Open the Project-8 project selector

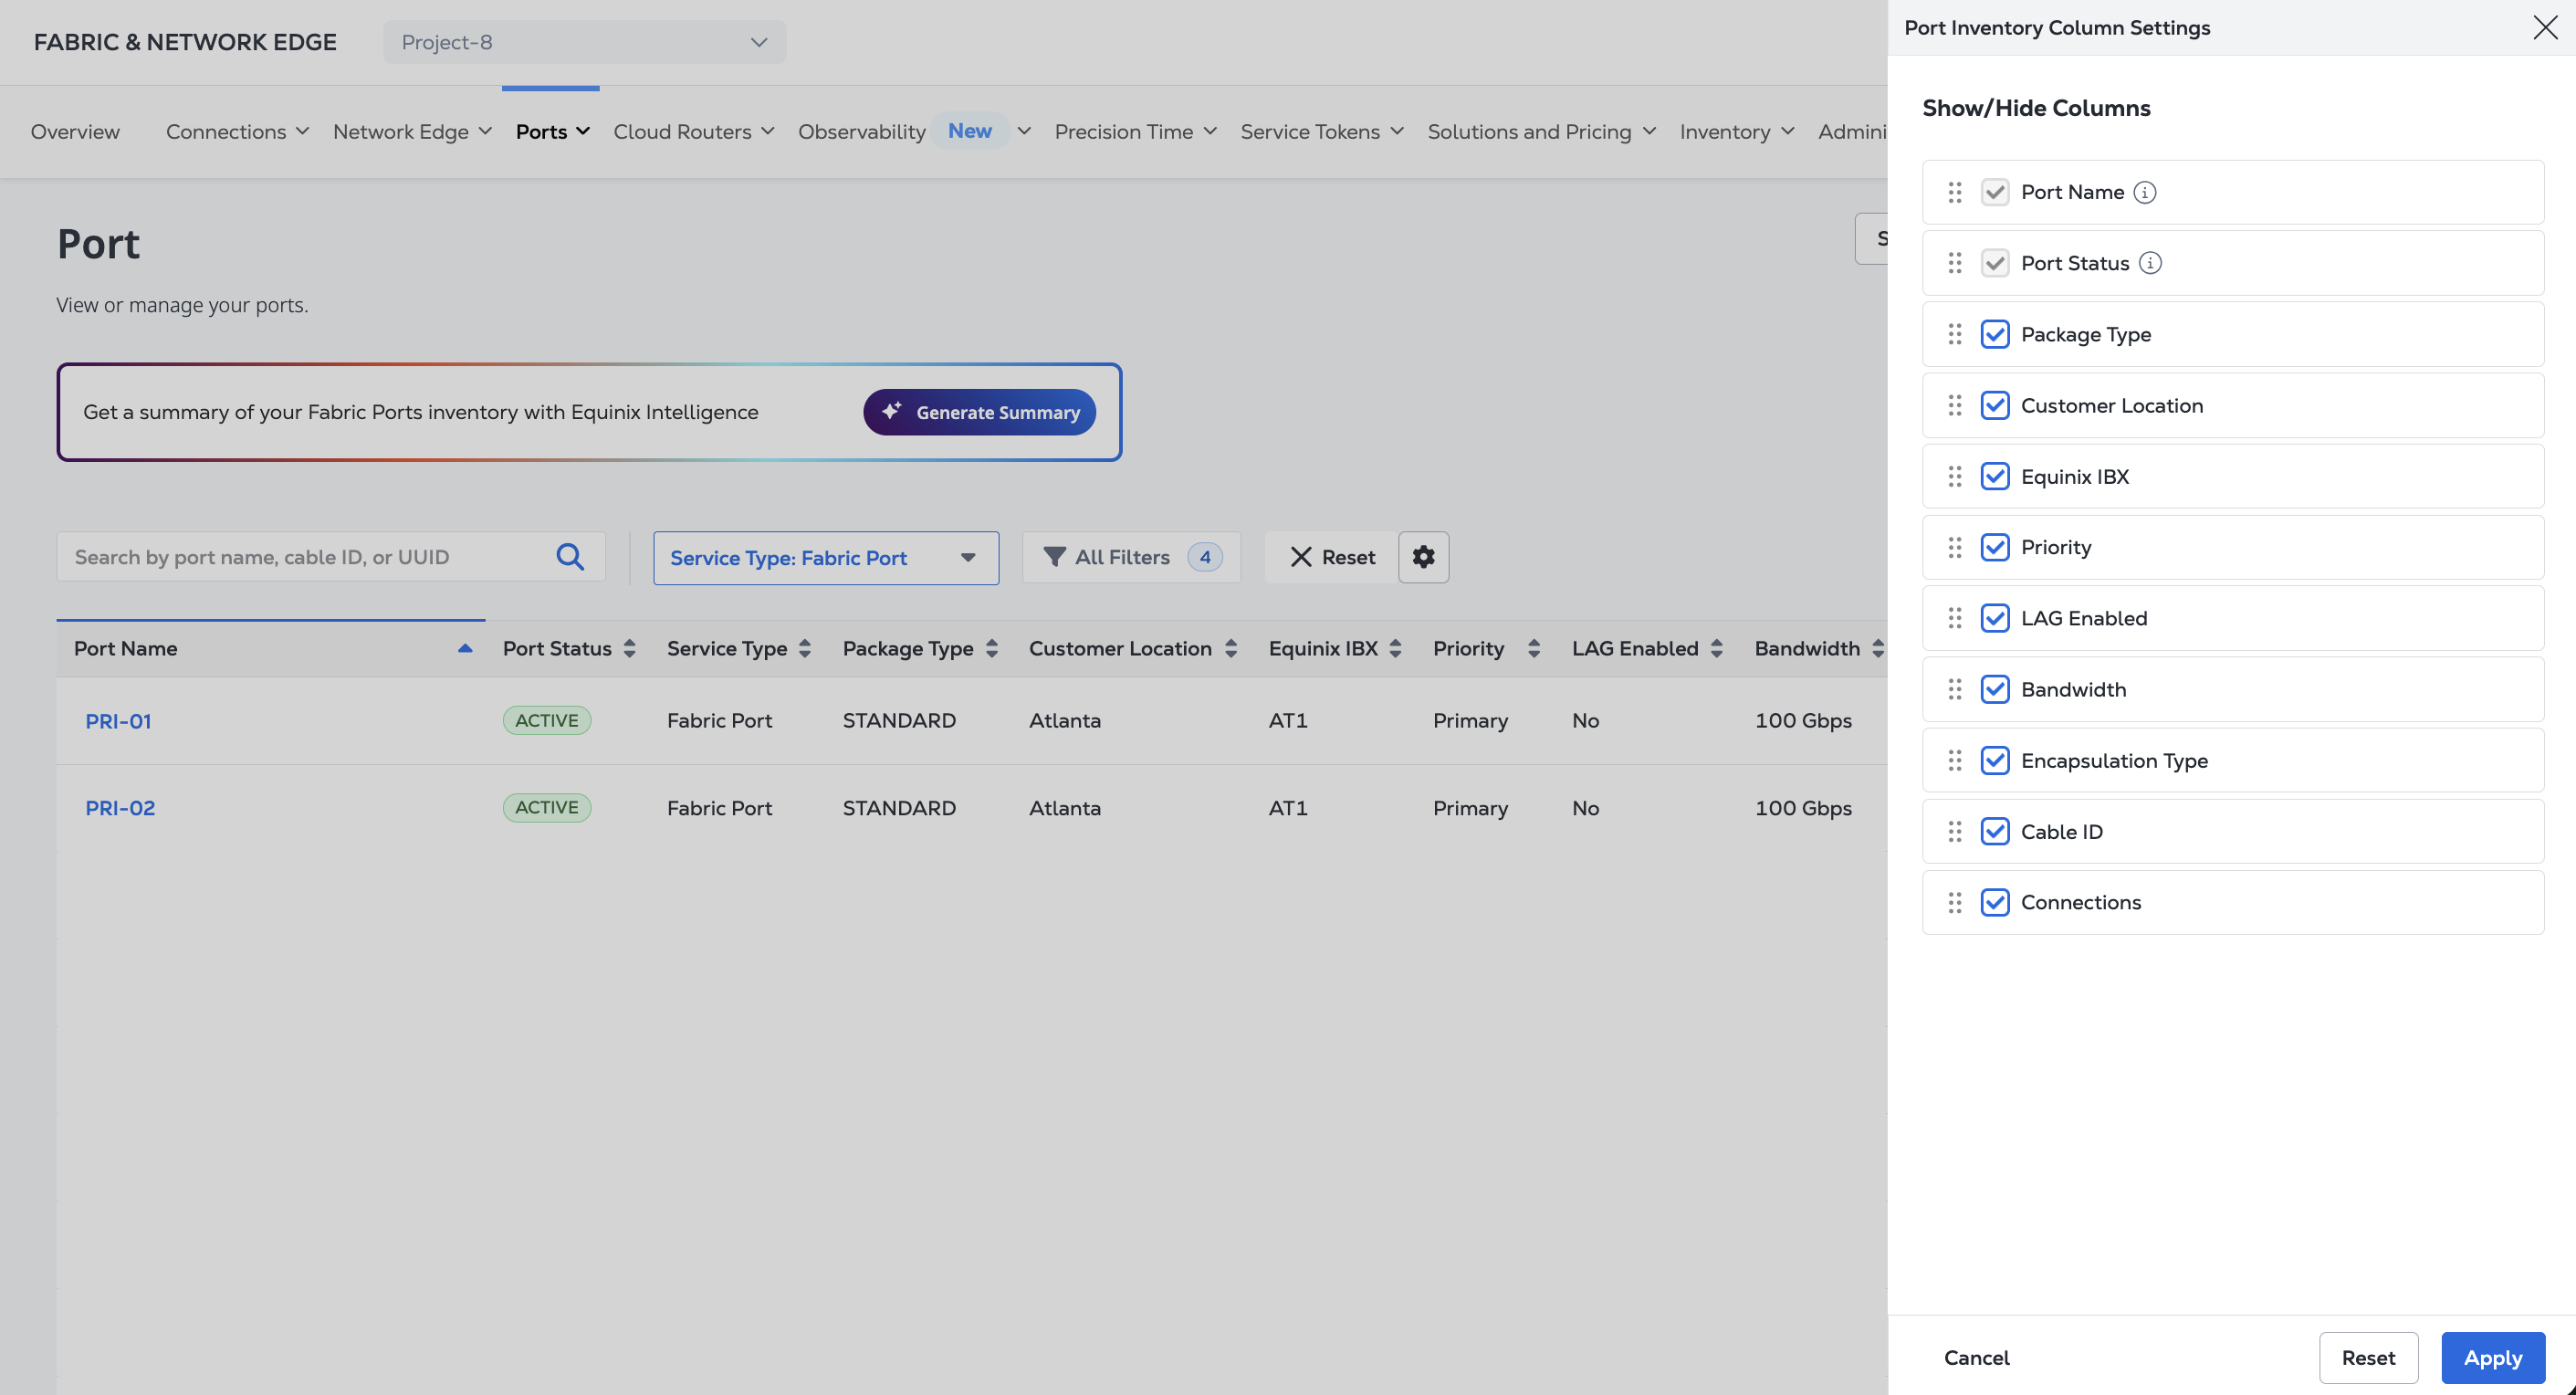[584, 42]
